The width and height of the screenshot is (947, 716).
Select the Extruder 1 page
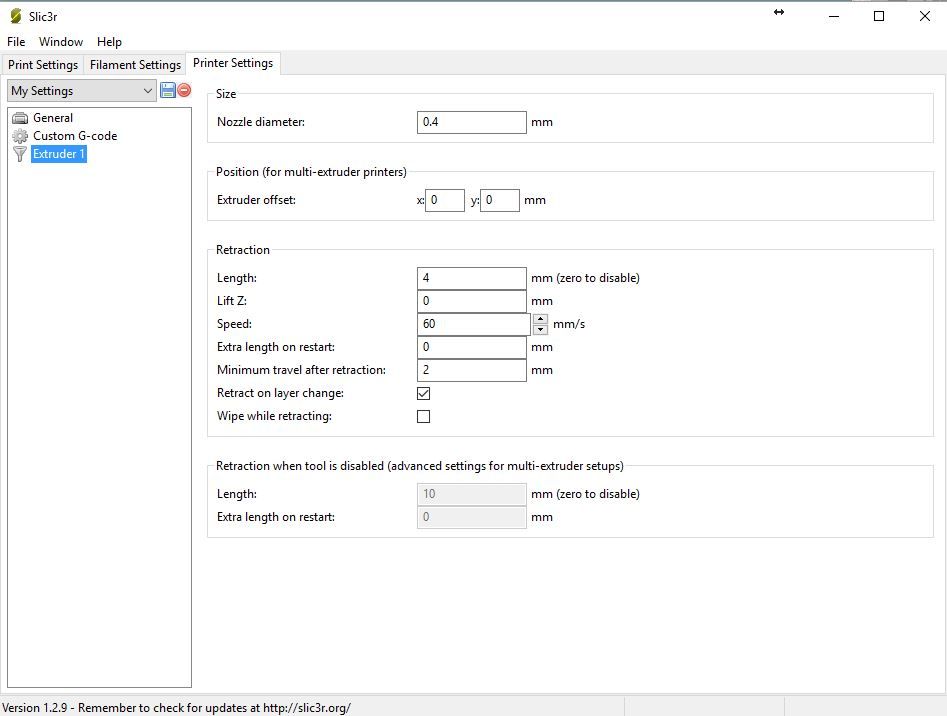(x=59, y=154)
